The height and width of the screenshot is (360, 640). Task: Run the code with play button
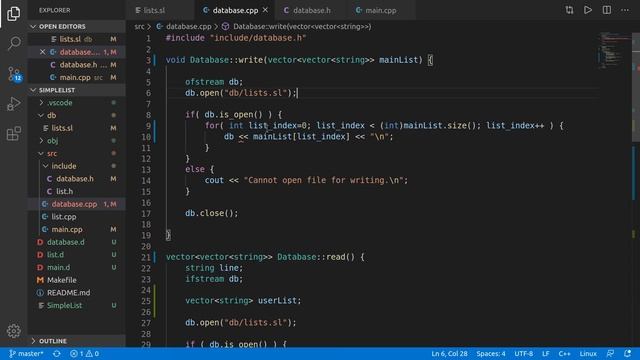(x=588, y=10)
